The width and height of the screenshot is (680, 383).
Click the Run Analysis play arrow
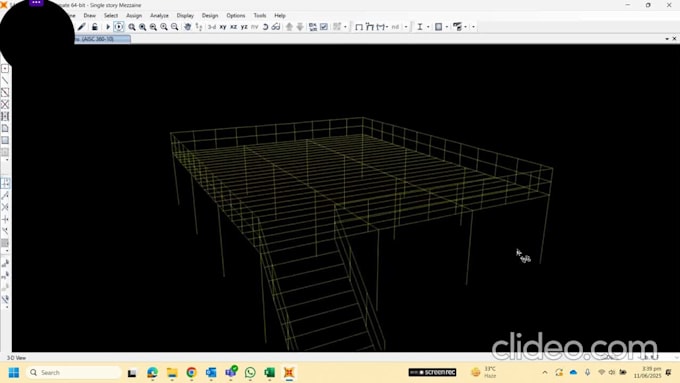pyautogui.click(x=108, y=27)
